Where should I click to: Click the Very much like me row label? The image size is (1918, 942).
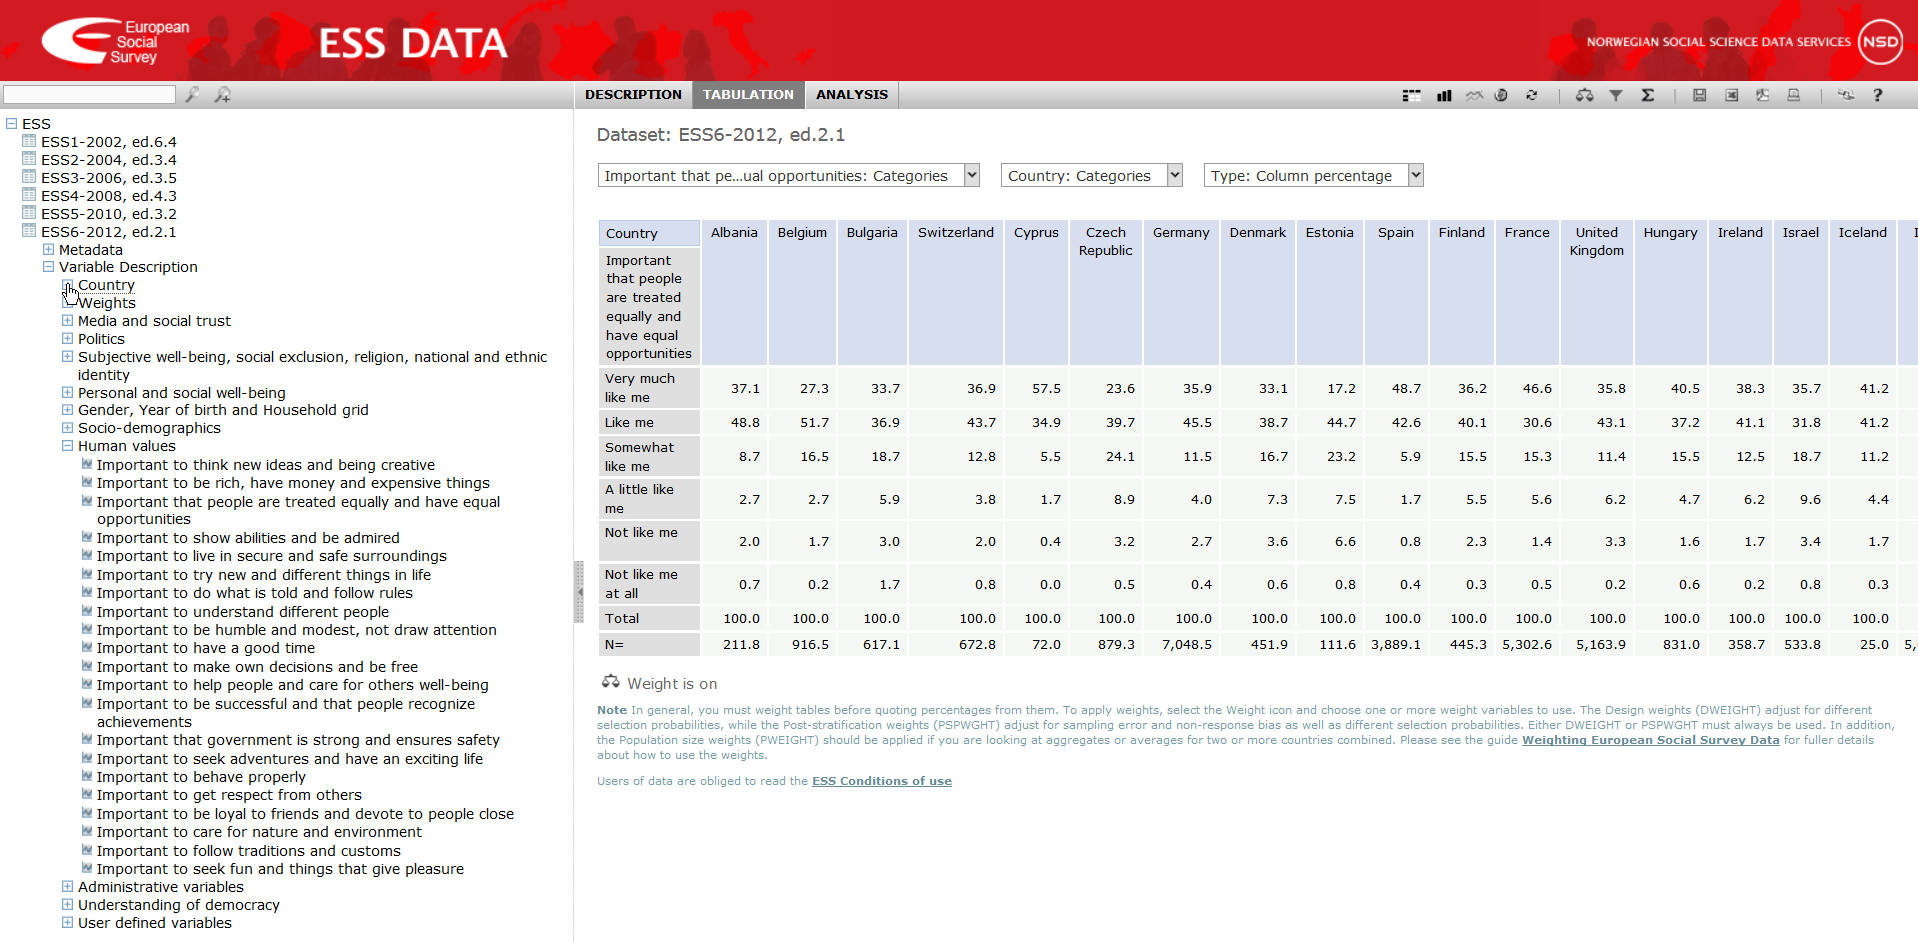tap(649, 388)
